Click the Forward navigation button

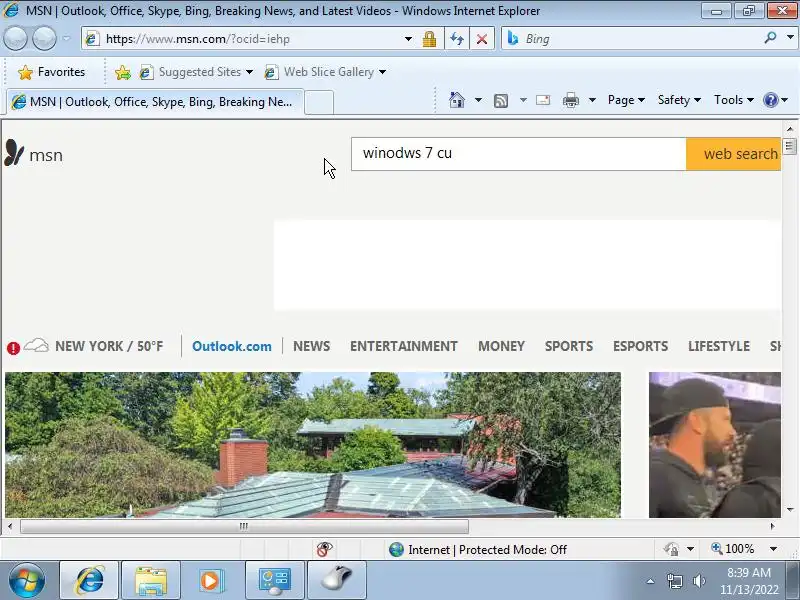click(44, 38)
